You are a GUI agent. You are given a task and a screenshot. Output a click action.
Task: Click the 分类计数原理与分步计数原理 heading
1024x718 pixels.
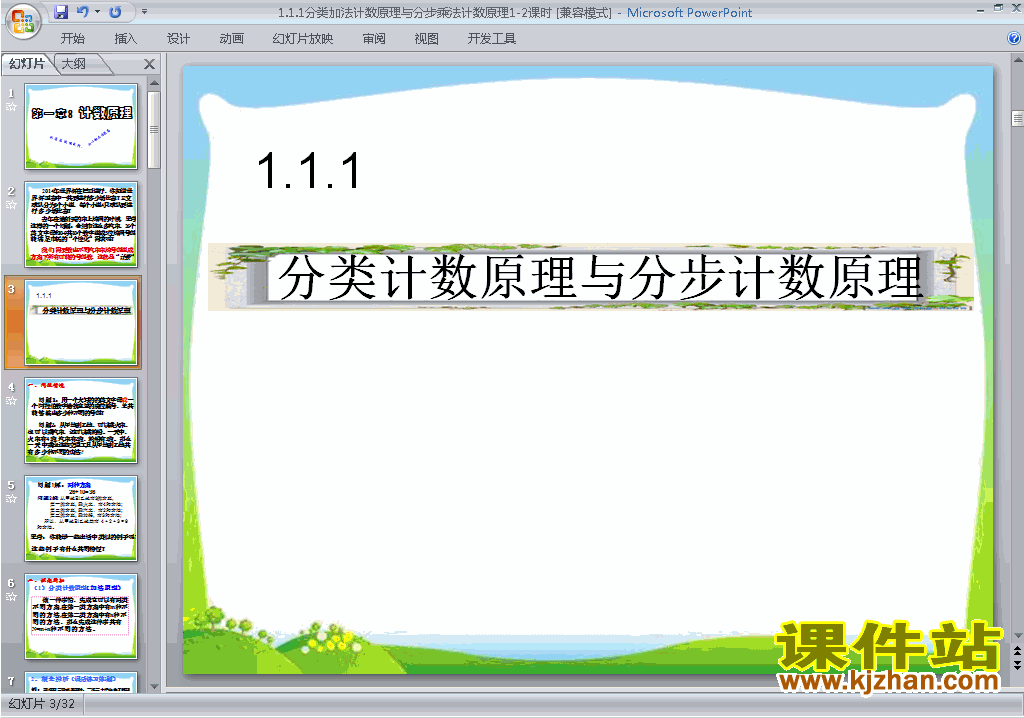tap(600, 277)
